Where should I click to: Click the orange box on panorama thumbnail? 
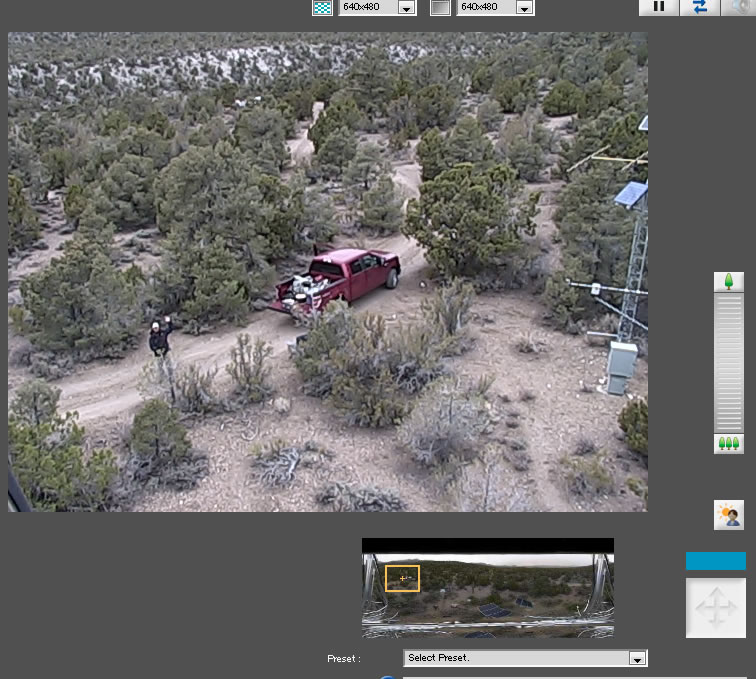[x=402, y=578]
